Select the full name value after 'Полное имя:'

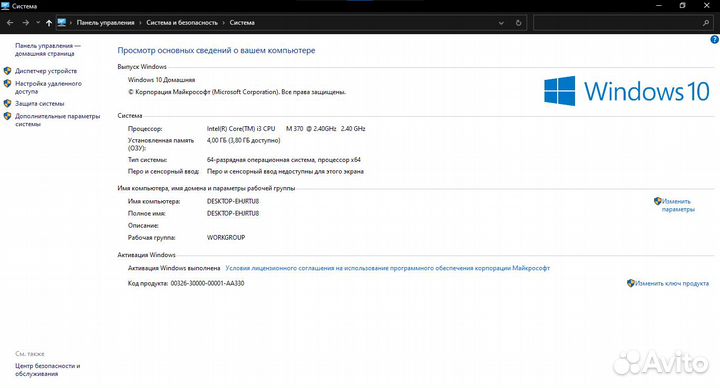pyautogui.click(x=233, y=213)
